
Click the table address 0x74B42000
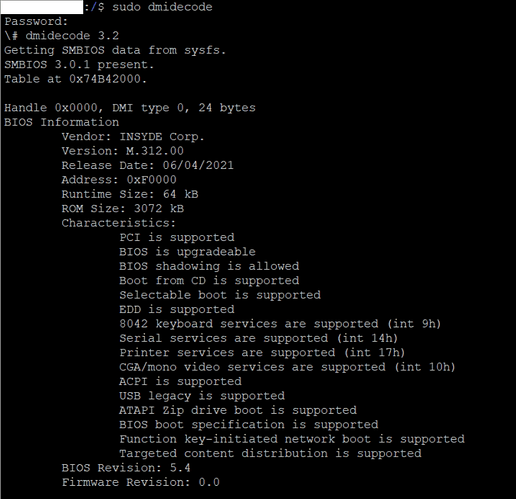coord(108,79)
